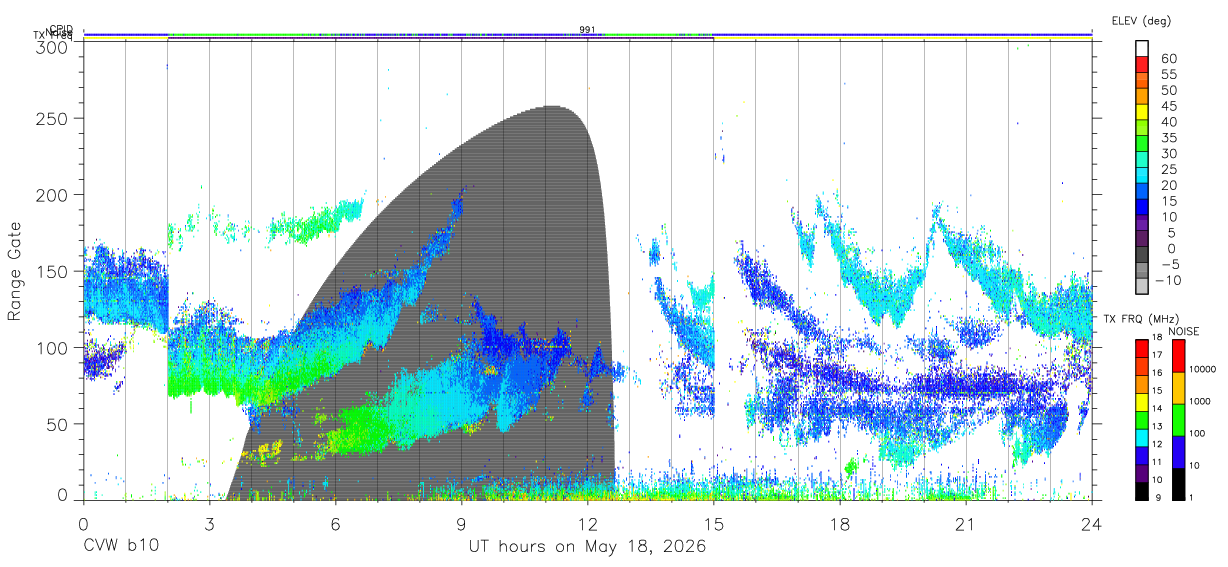Click the red top band of NOISE colorbar
This screenshot has height=567, width=1228.
[x=1177, y=355]
